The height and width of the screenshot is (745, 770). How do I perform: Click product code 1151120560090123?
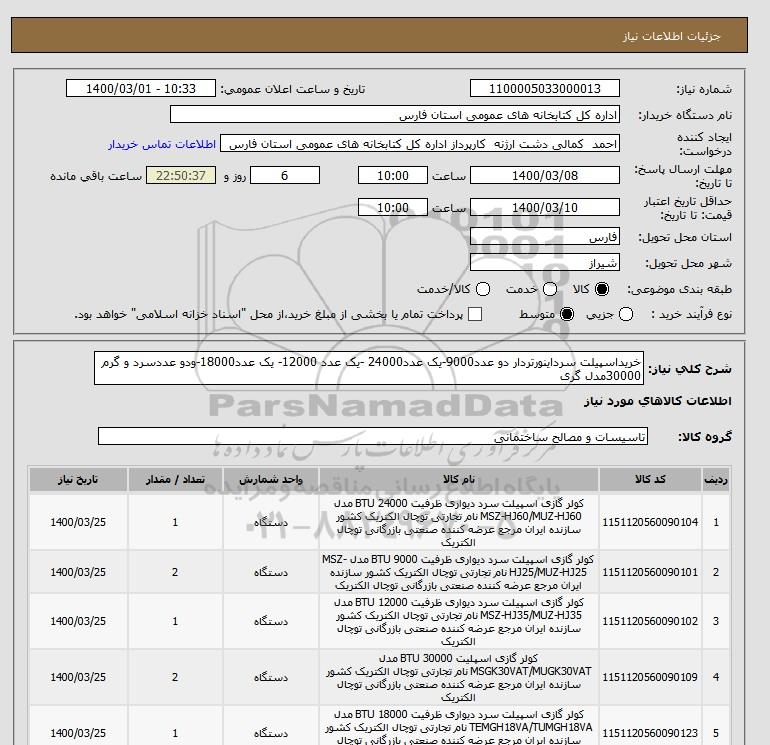tap(650, 733)
